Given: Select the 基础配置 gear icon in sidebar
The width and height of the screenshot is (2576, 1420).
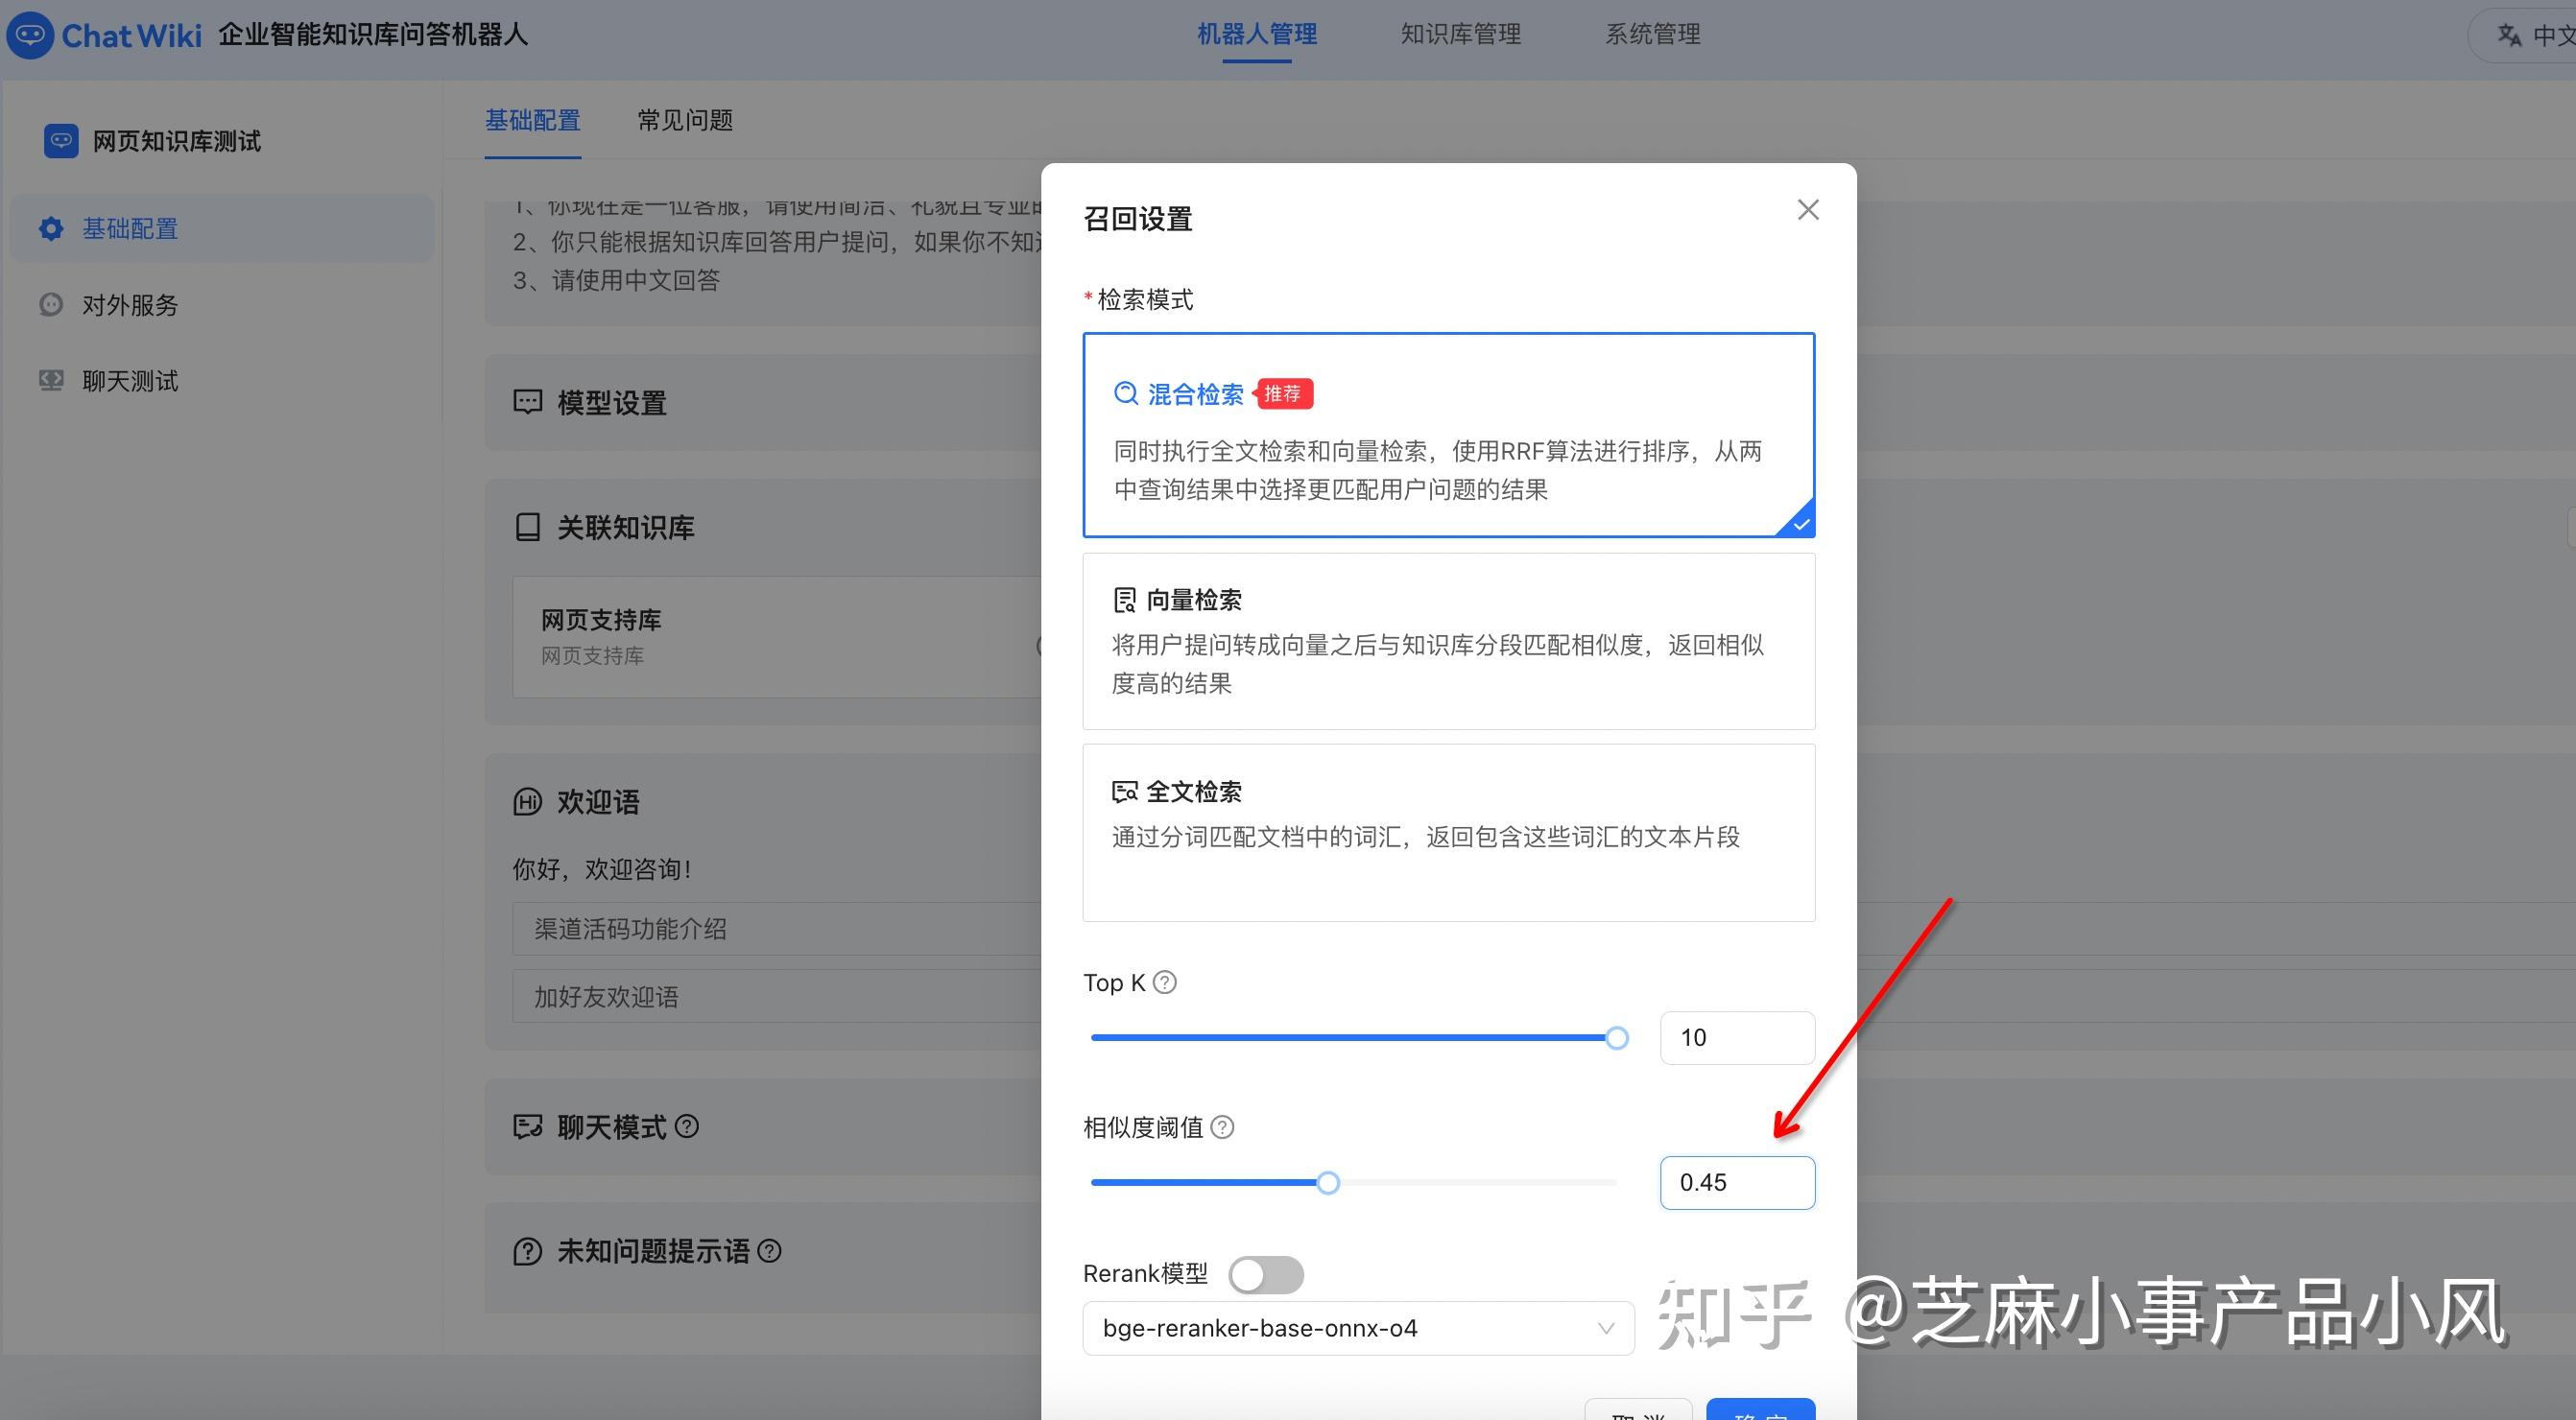Looking at the screenshot, I should (x=50, y=228).
